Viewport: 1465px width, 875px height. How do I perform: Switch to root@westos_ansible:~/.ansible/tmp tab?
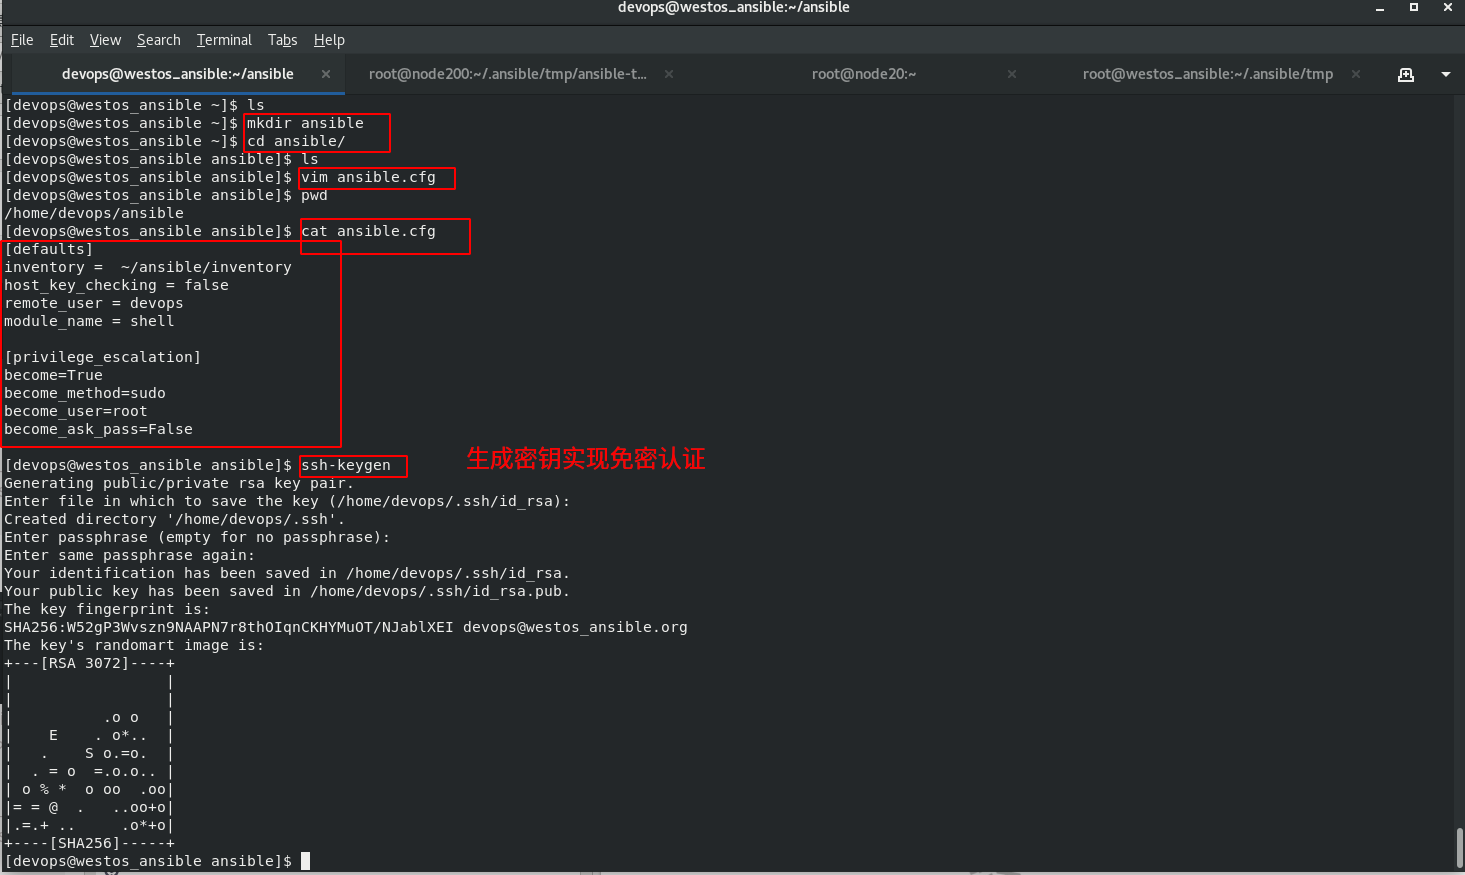[1208, 74]
